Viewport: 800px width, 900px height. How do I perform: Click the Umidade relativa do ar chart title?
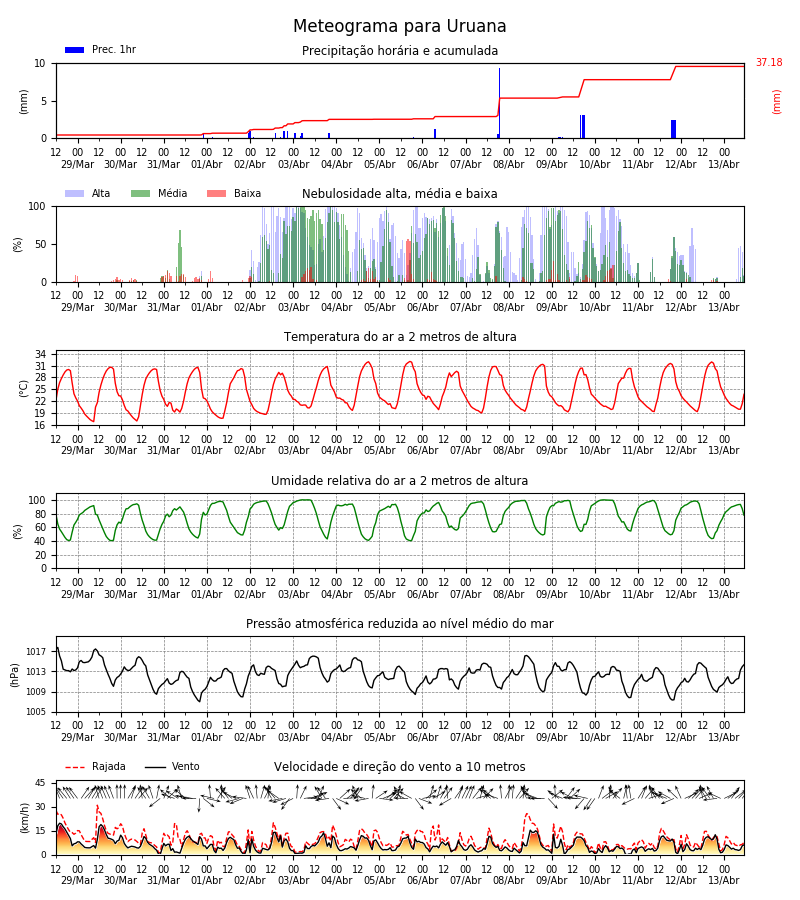(x=399, y=480)
